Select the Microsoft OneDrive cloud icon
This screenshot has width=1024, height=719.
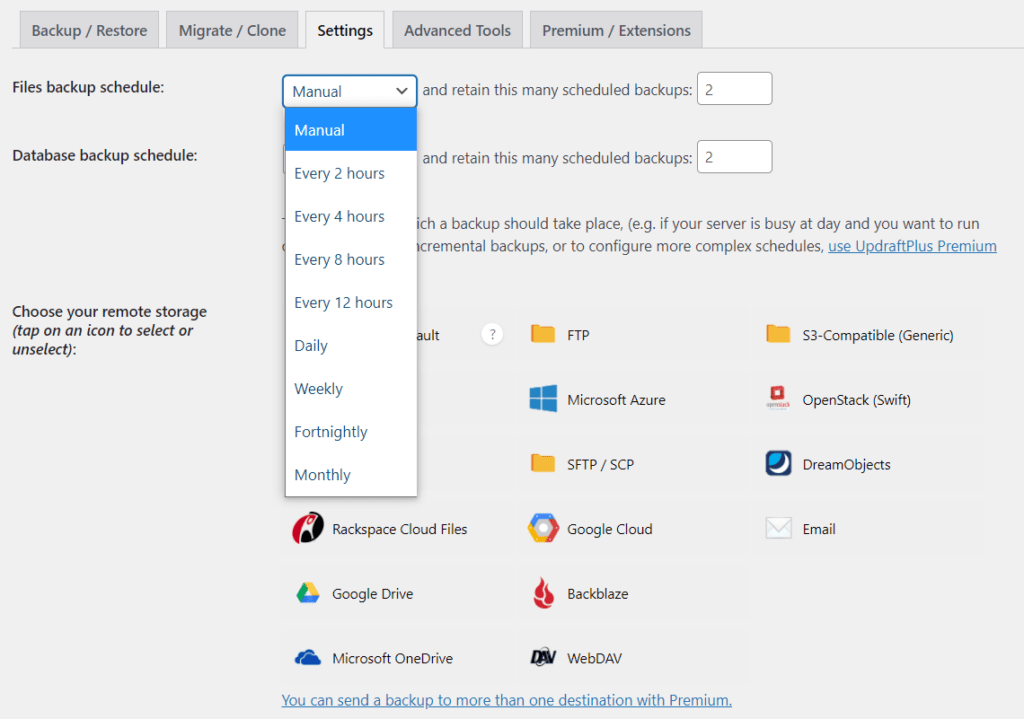click(x=308, y=658)
